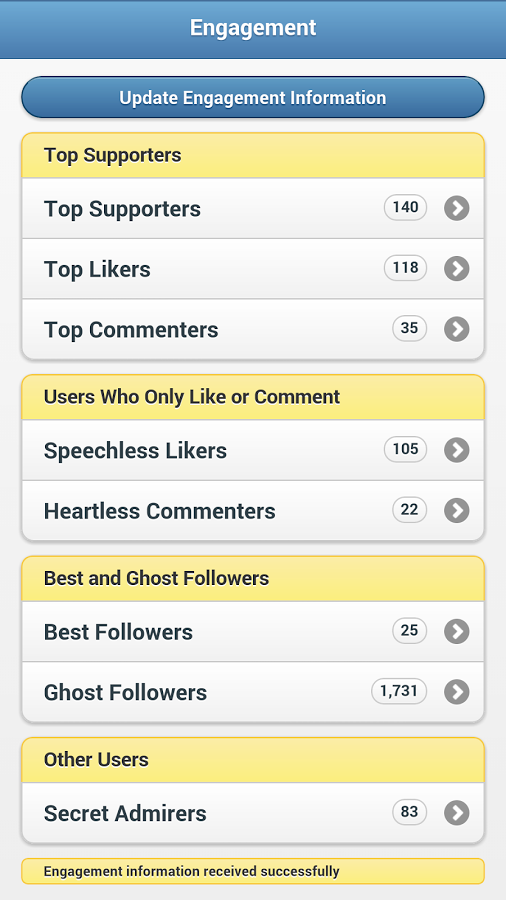The height and width of the screenshot is (900, 506).
Task: Click the Best and Ghost Followers header
Action: [x=253, y=579]
